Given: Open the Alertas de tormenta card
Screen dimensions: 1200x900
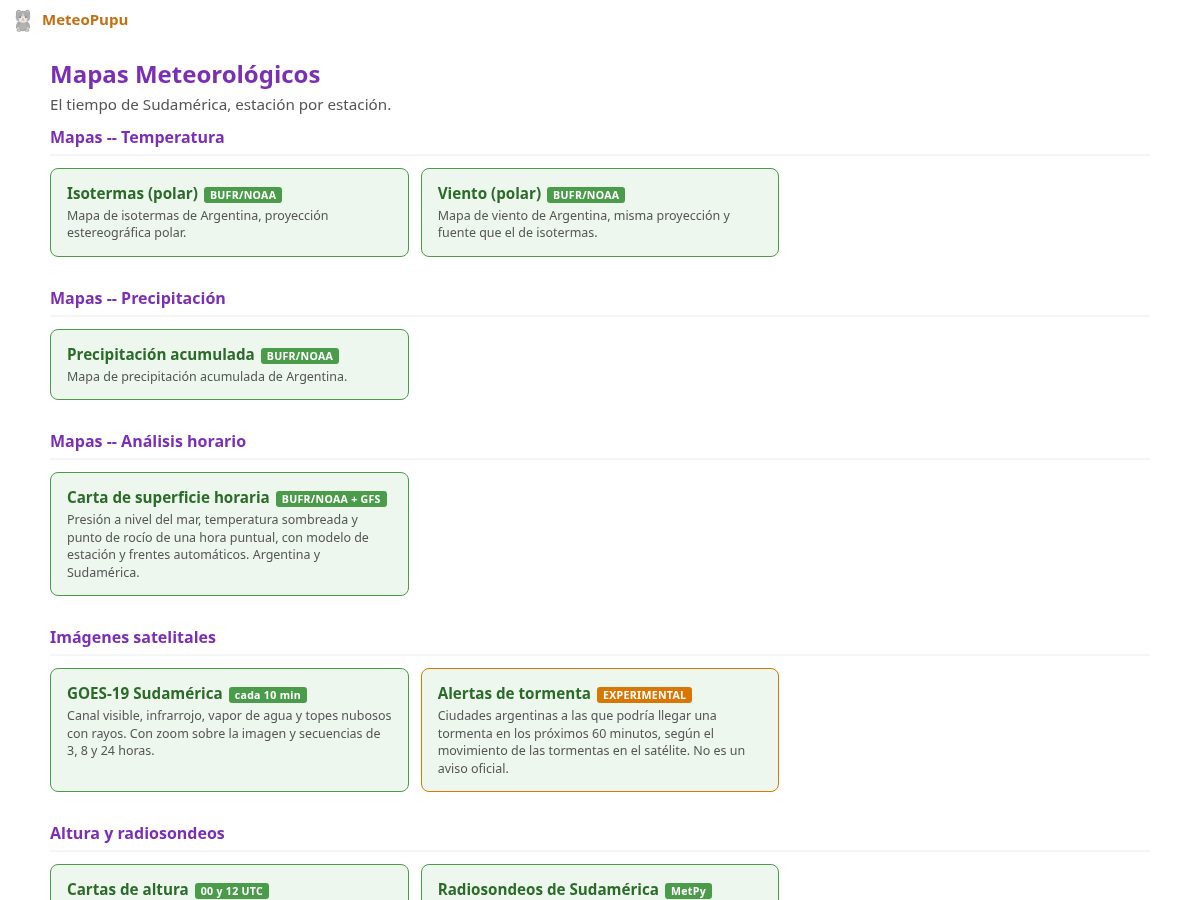Looking at the screenshot, I should [x=600, y=730].
